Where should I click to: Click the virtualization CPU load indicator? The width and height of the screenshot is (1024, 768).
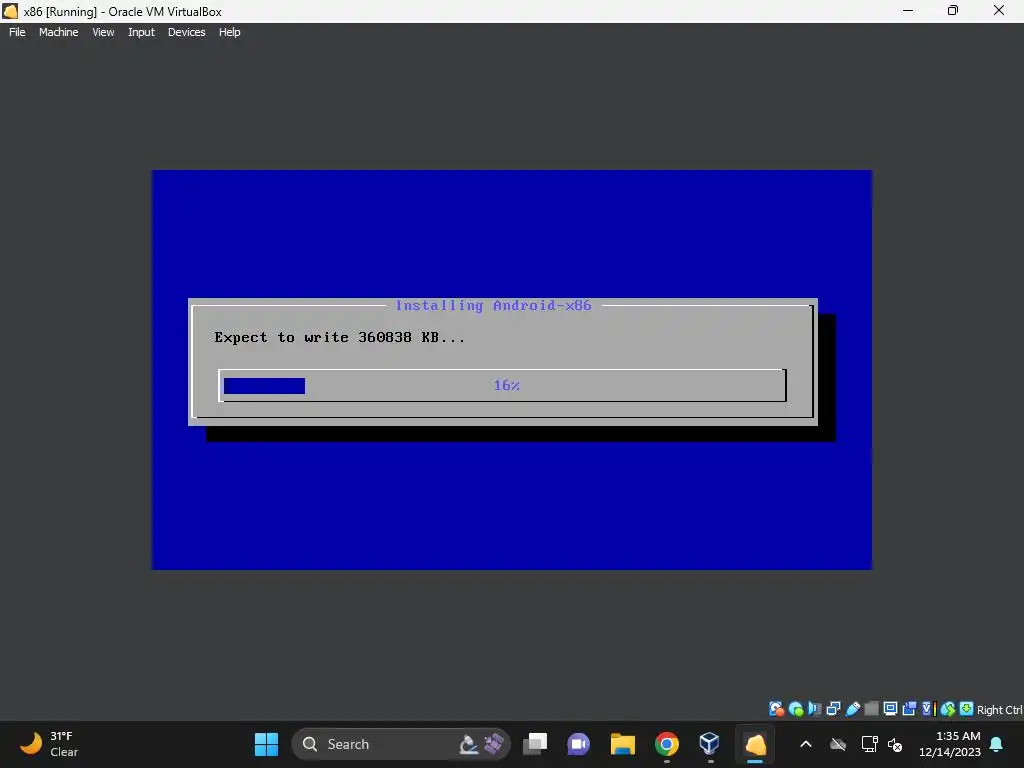click(x=929, y=709)
